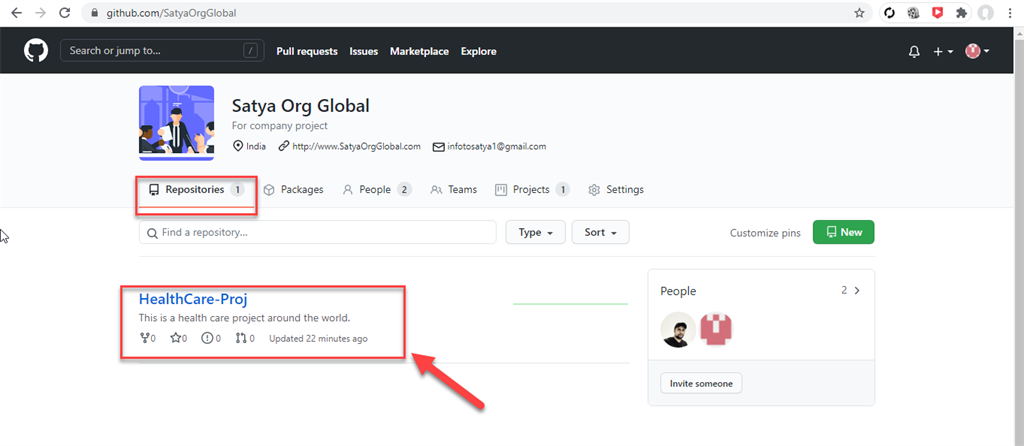Click the green New repository button
The height and width of the screenshot is (446, 1024).
coord(843,232)
